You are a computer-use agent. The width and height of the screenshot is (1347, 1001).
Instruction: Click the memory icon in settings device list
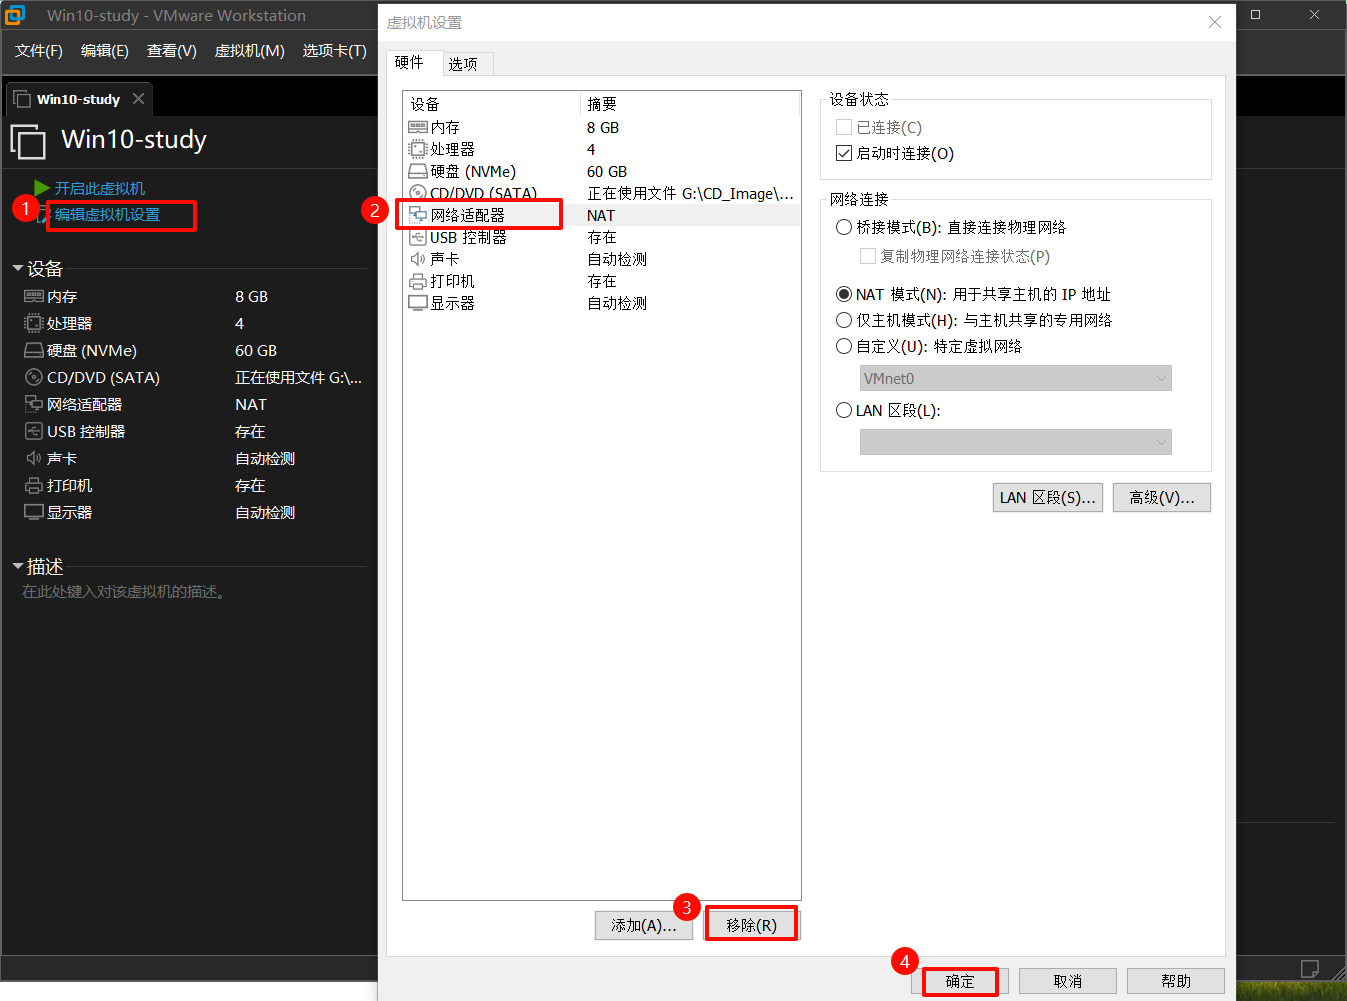pos(418,127)
